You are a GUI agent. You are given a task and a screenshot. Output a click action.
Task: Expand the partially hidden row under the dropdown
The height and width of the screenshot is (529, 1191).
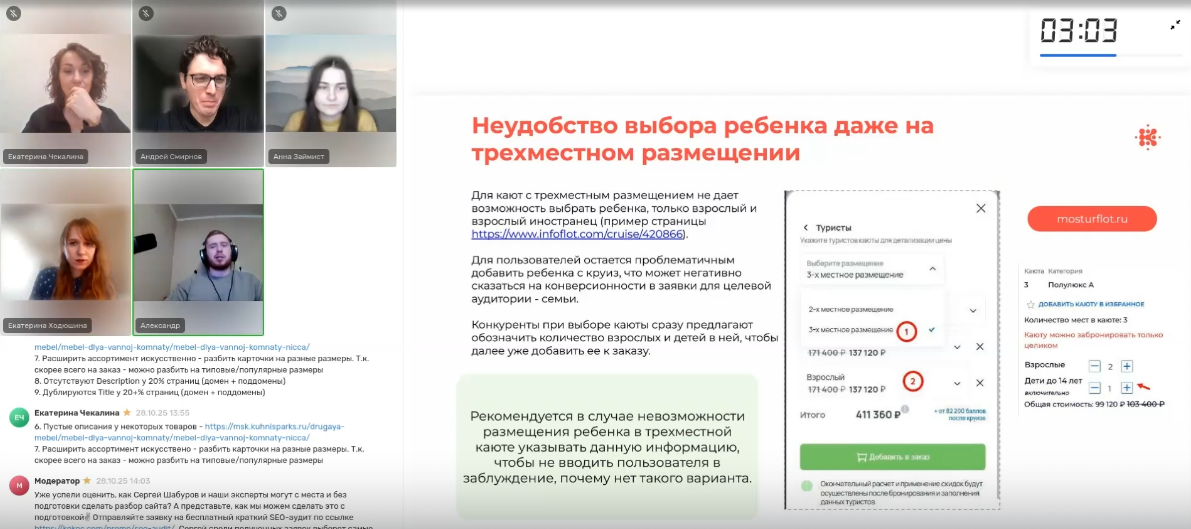pos(973,310)
